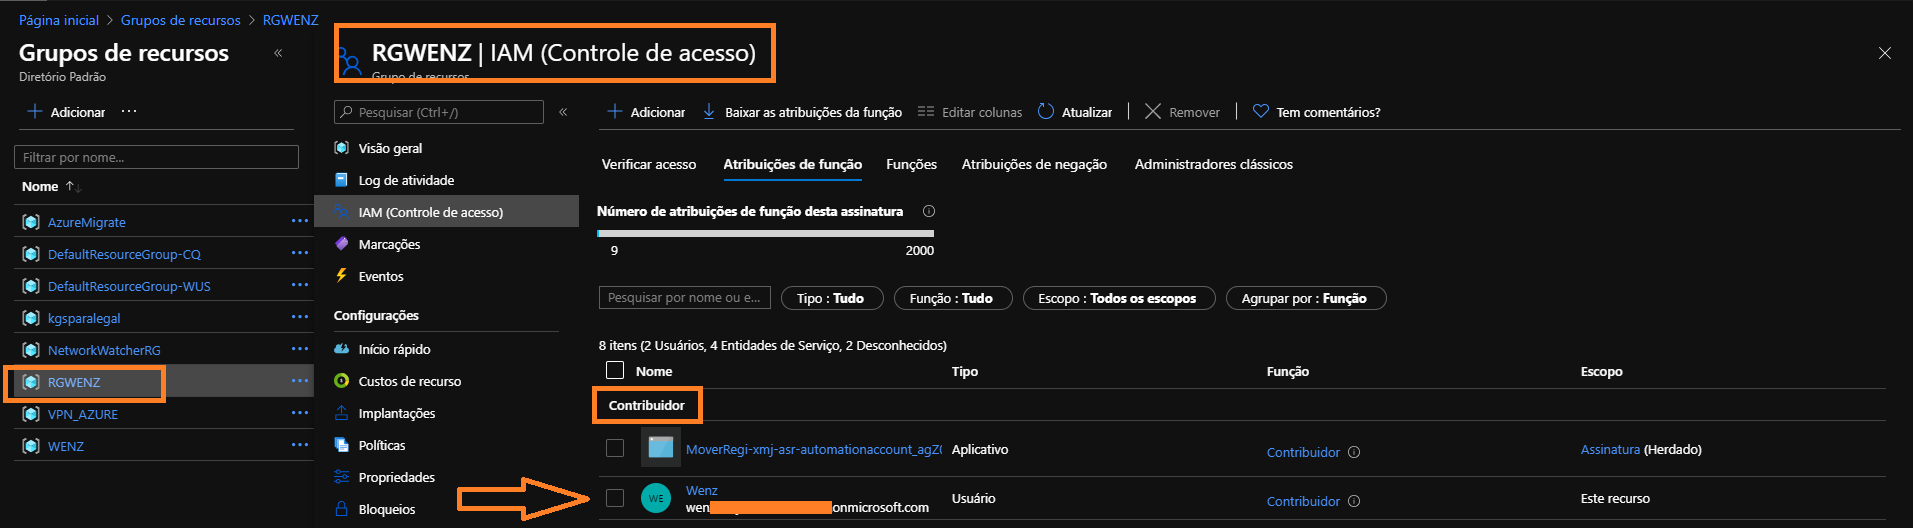Screen dimensions: 1914x528
Task: Select NetworkWatcherRG resource group
Action: coord(104,350)
